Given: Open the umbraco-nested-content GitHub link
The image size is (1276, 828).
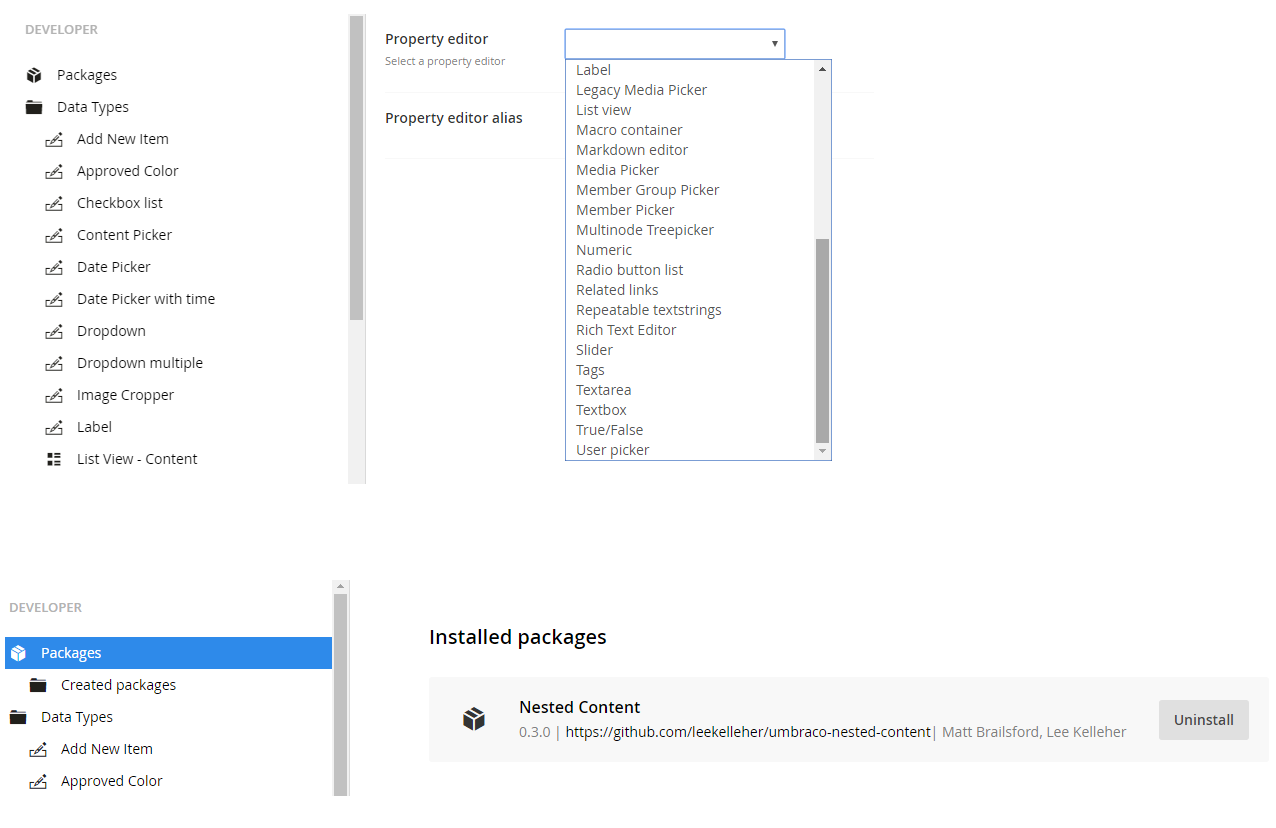Looking at the screenshot, I should pos(748,732).
